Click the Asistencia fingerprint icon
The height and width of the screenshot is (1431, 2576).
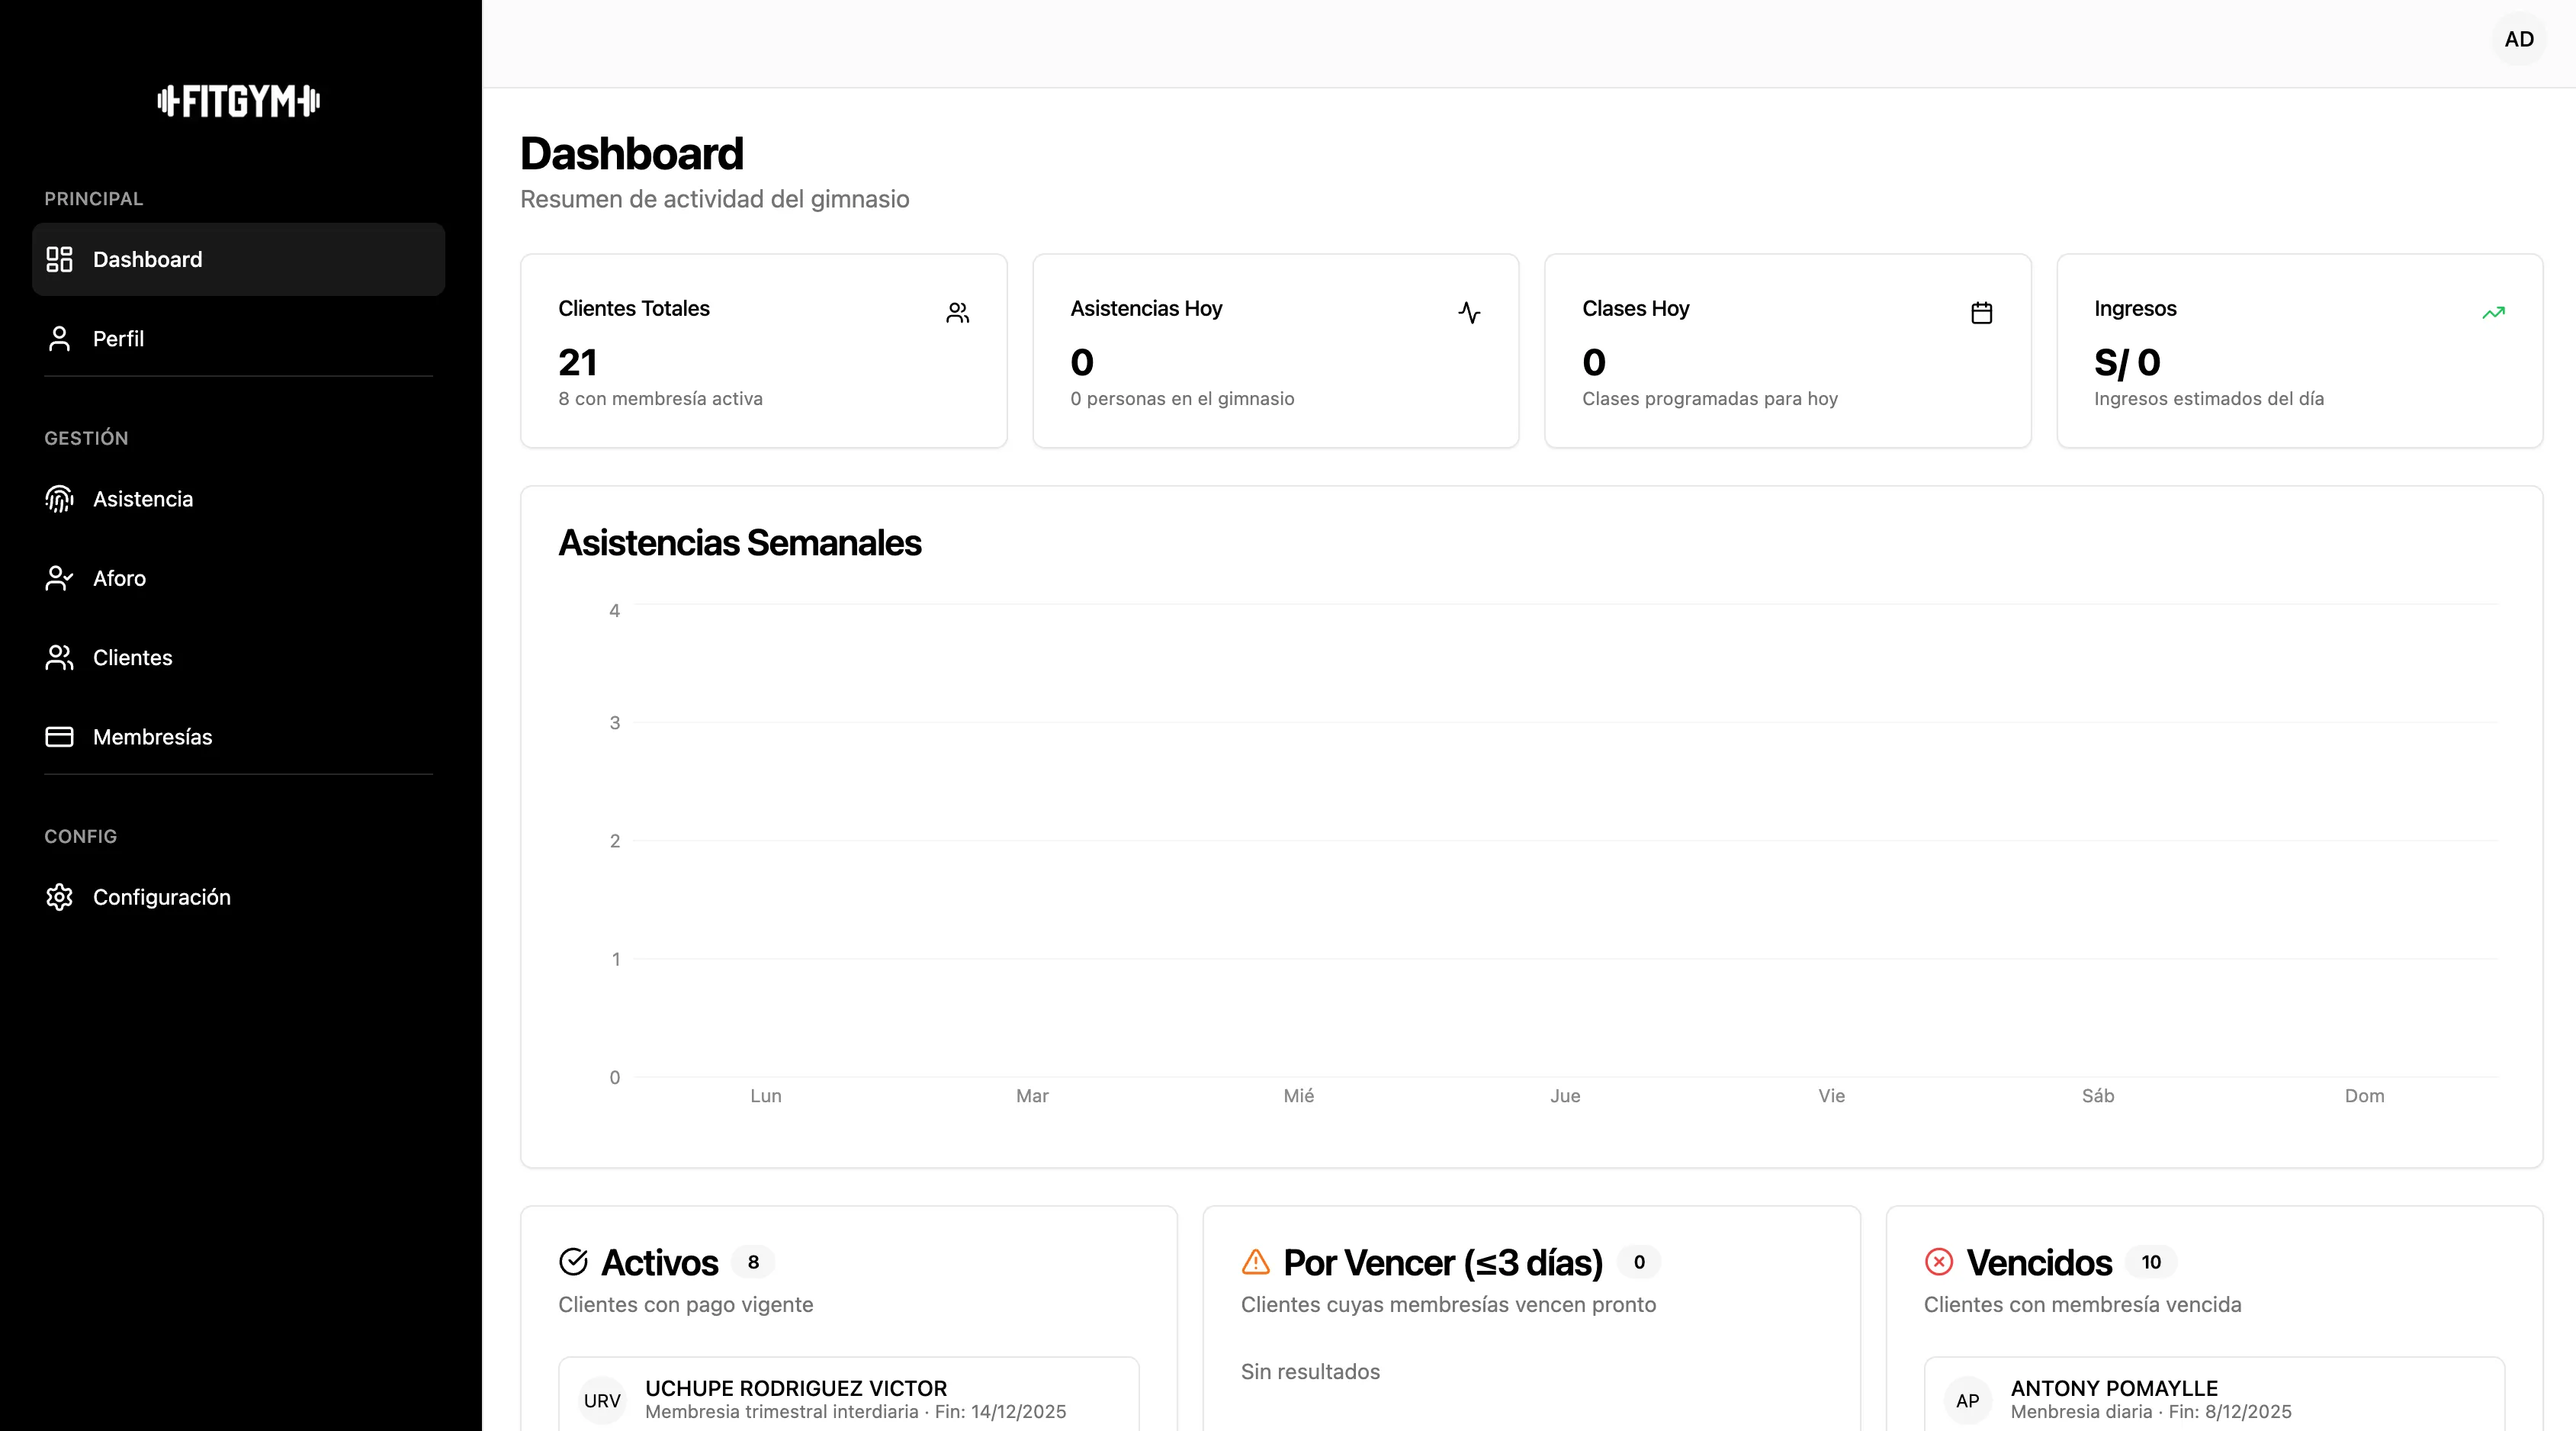[59, 499]
